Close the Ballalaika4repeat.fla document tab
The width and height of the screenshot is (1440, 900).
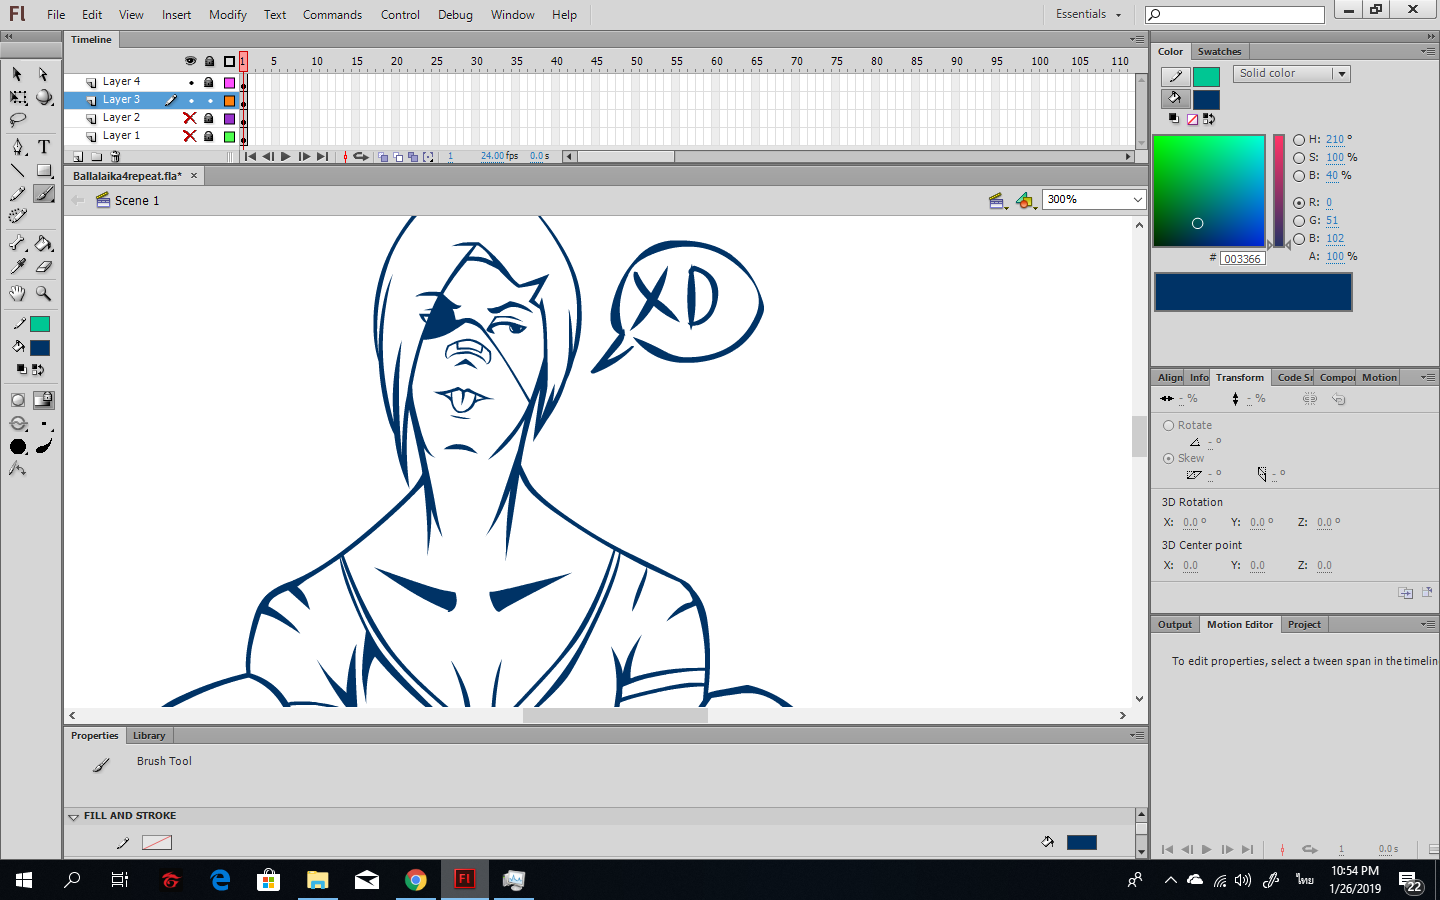(194, 176)
